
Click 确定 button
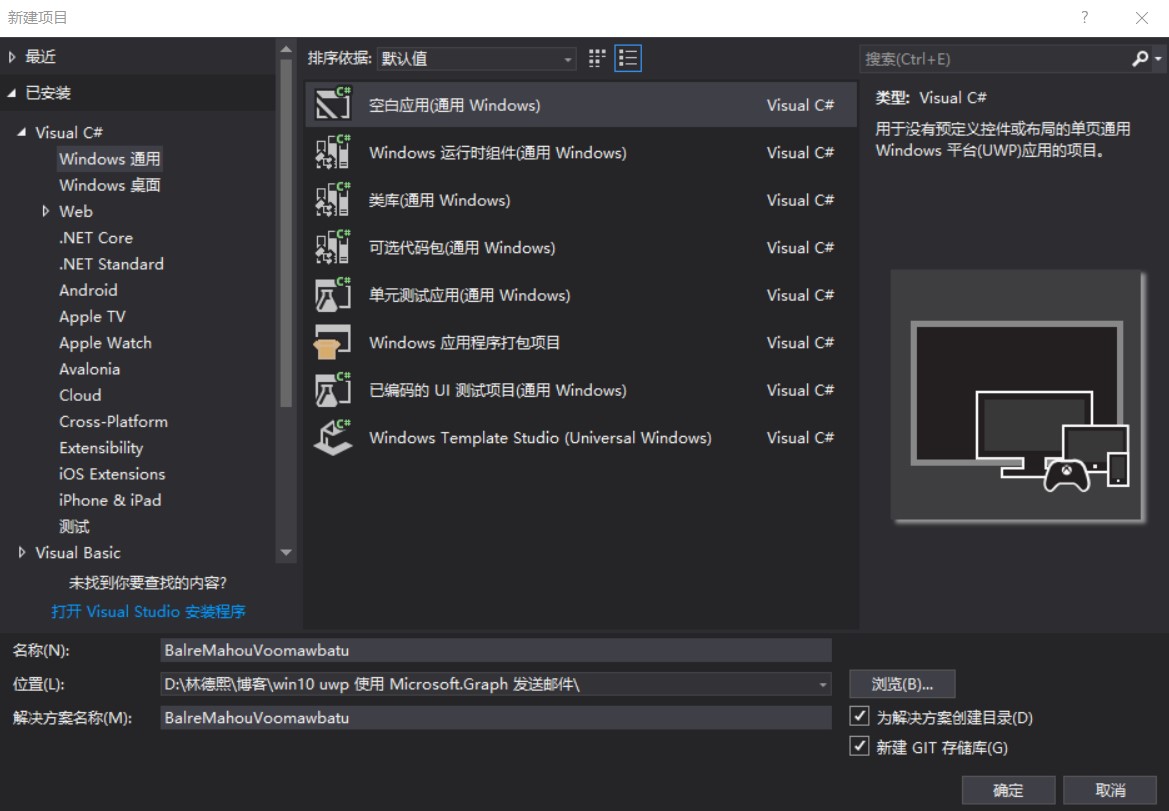point(1008,790)
